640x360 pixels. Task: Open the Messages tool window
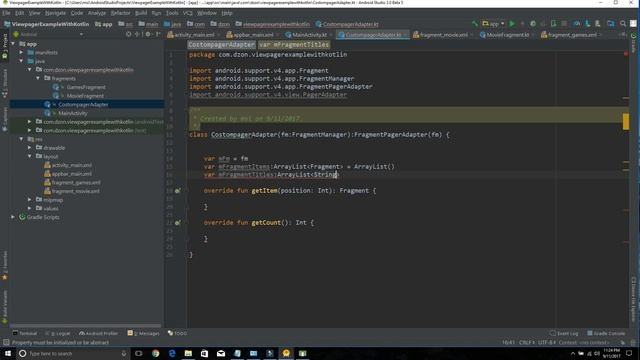pos(144,333)
